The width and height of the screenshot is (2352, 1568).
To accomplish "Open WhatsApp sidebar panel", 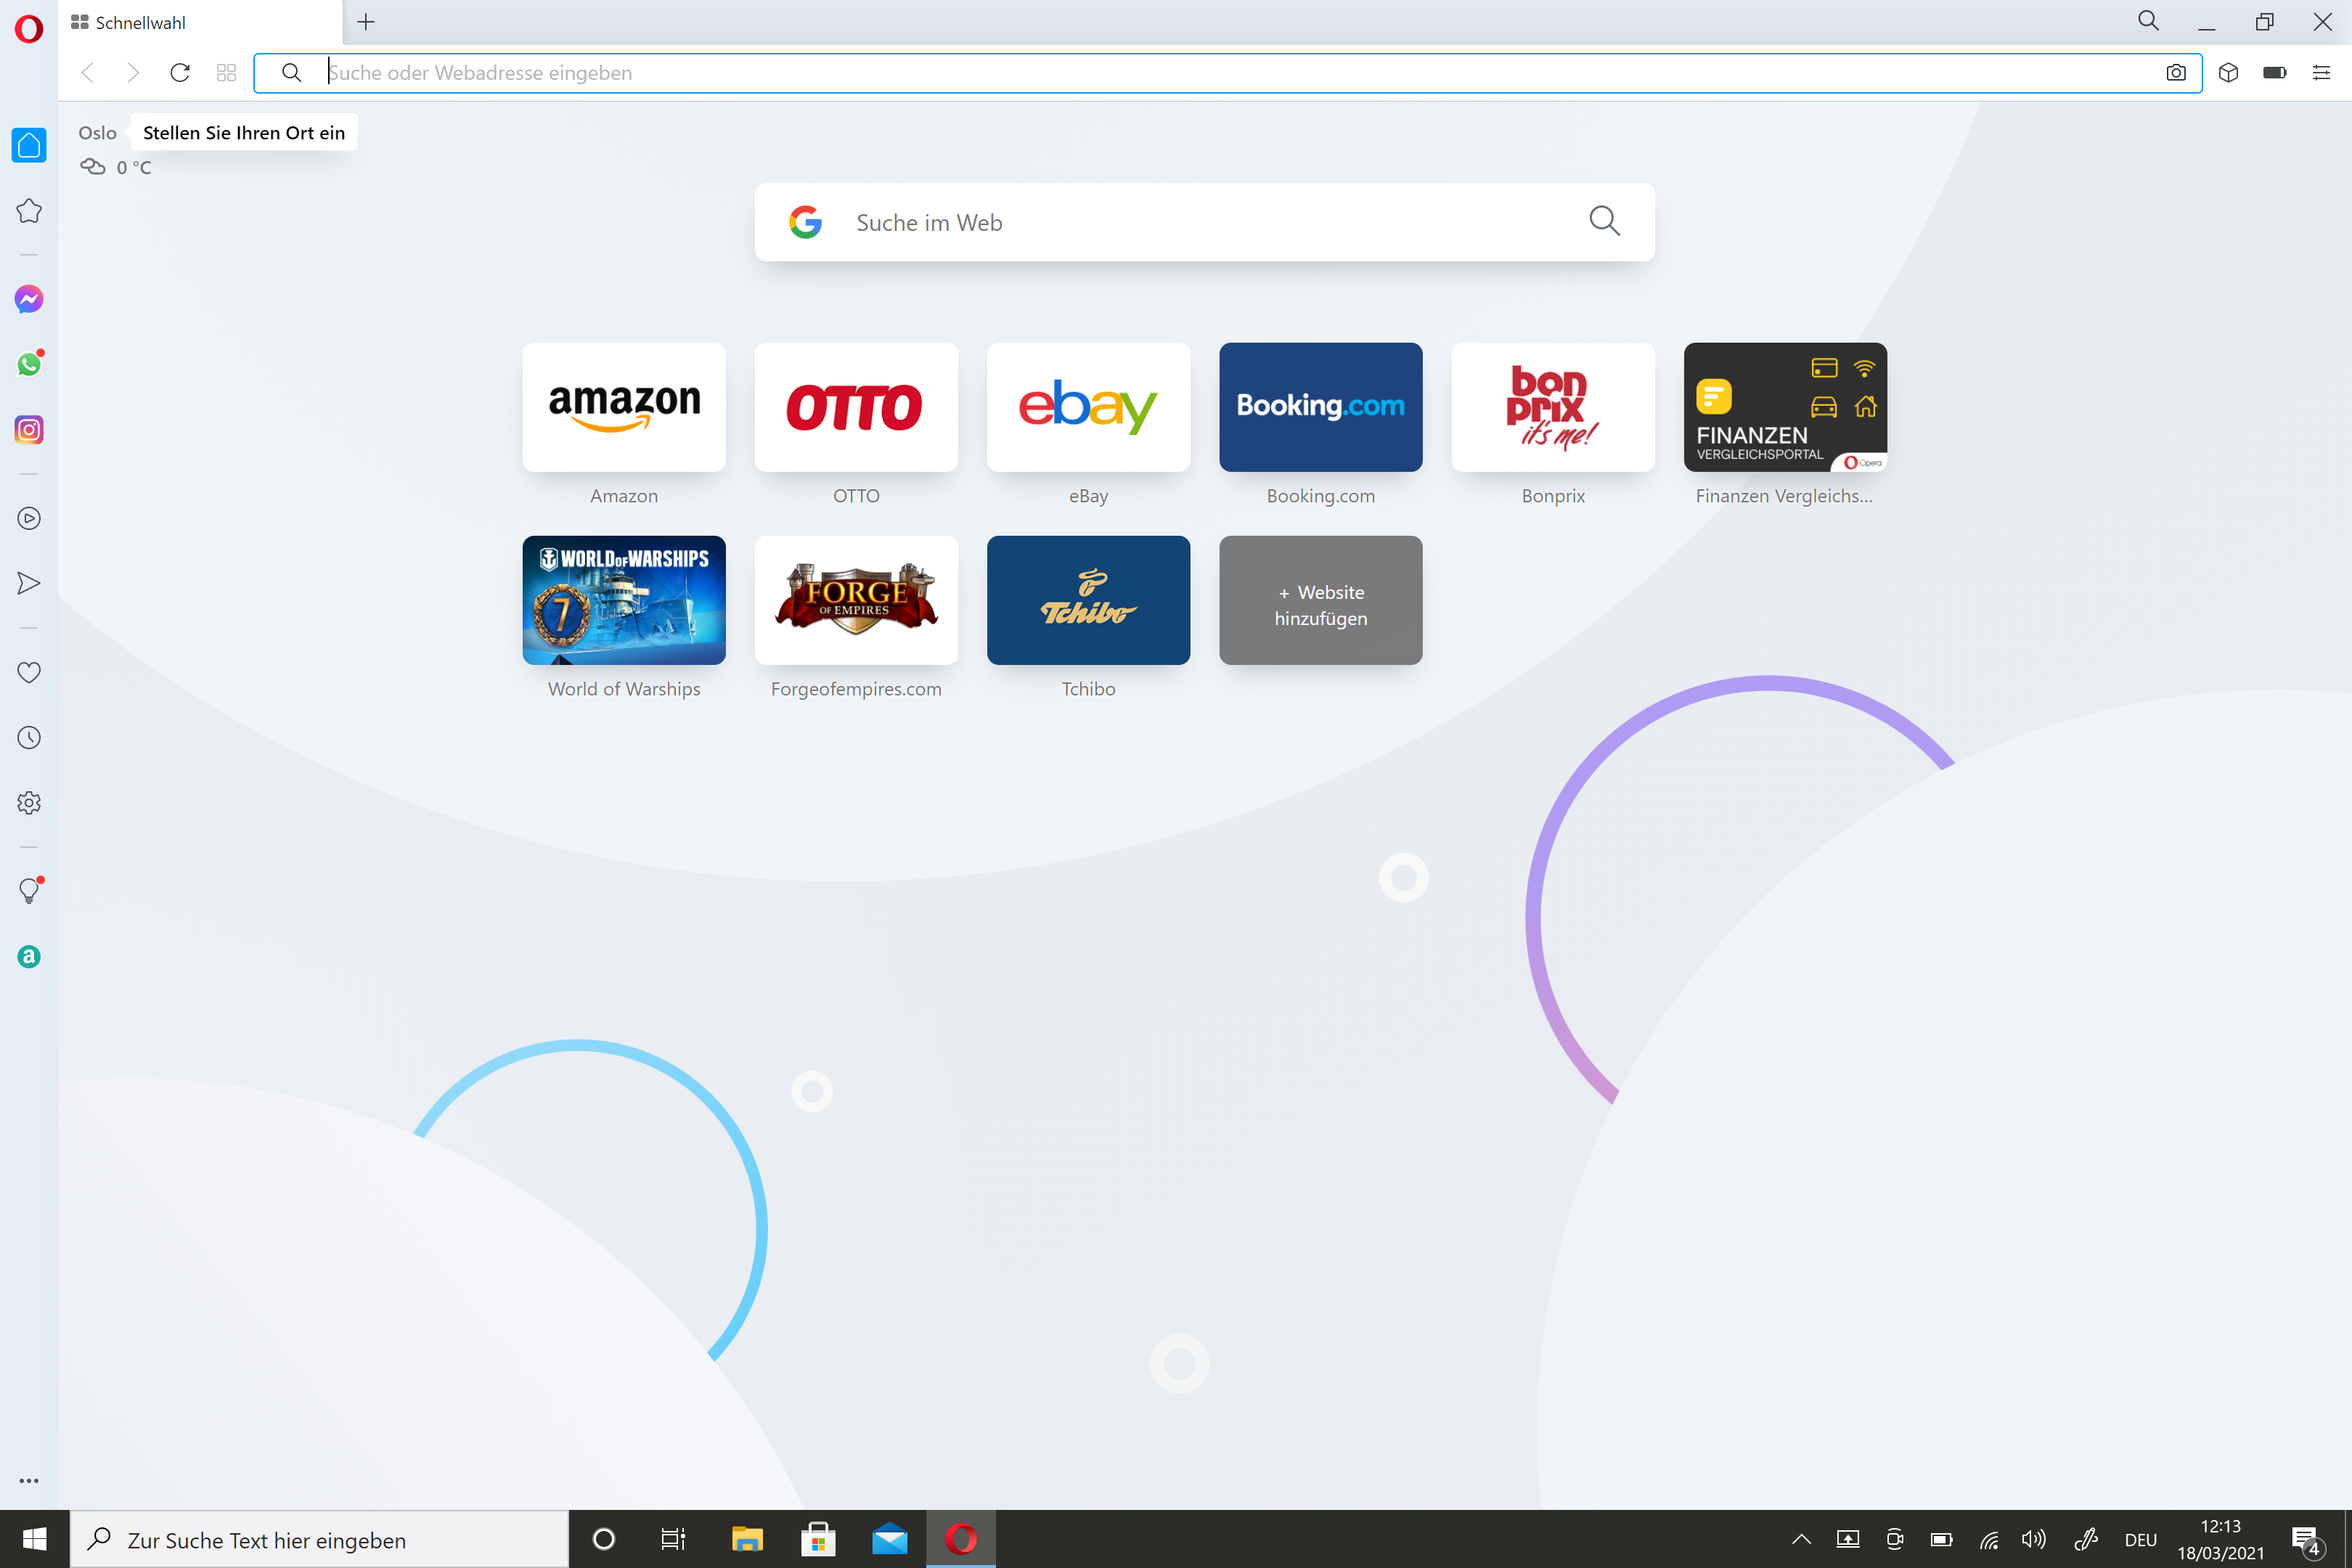I will point(29,364).
